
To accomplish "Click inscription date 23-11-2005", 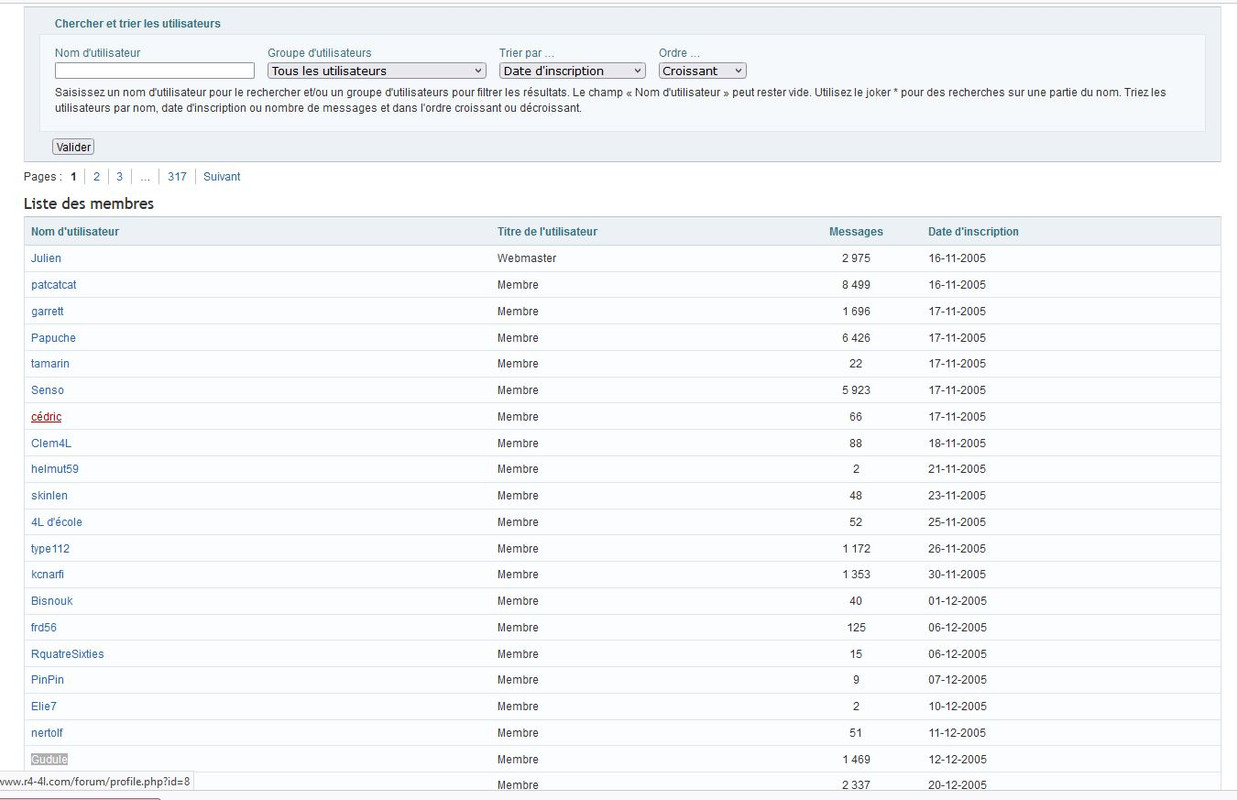I will click(x=957, y=496).
